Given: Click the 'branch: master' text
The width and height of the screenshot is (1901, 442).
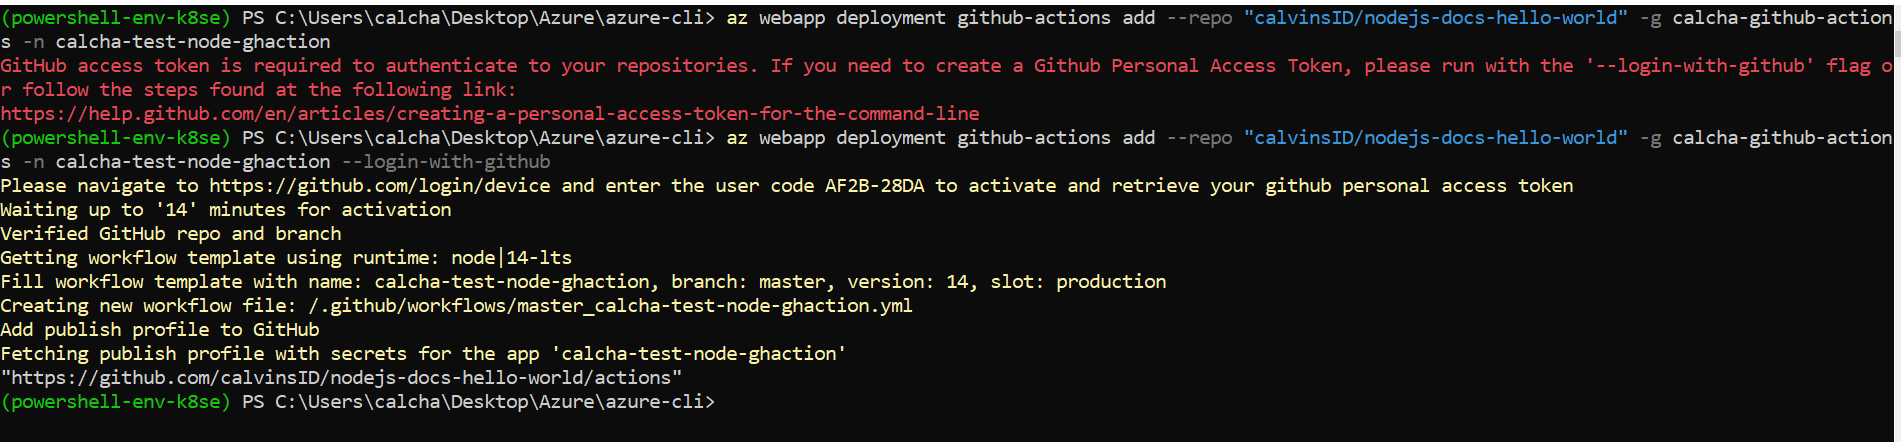Looking at the screenshot, I should [749, 282].
